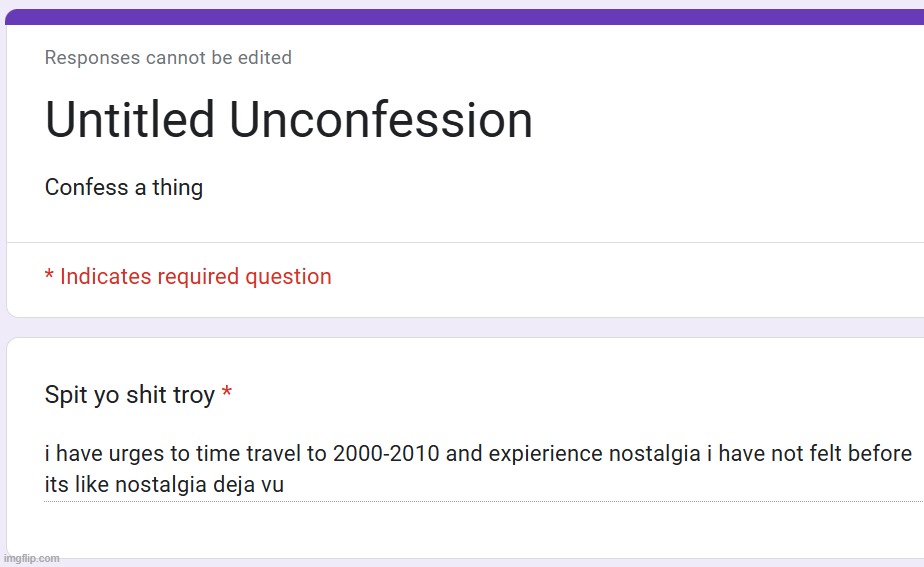924x567 pixels.
Task: Place cursor at the 2000-2010 text in the answer
Action: (386, 453)
